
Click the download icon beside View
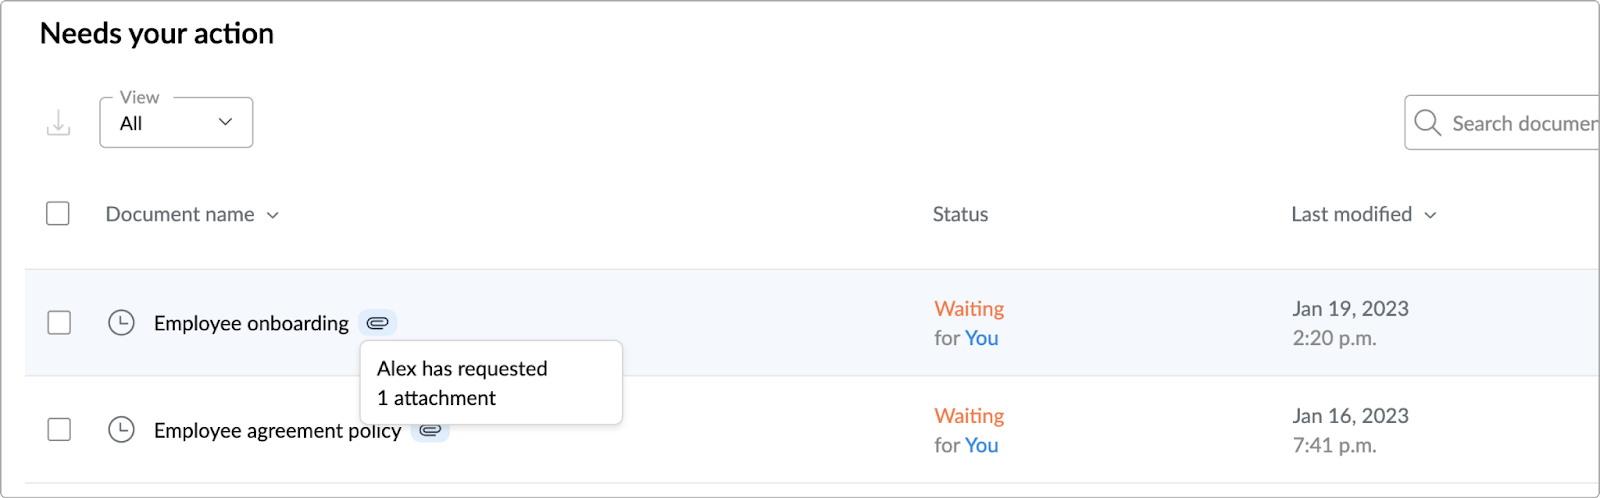pos(59,123)
